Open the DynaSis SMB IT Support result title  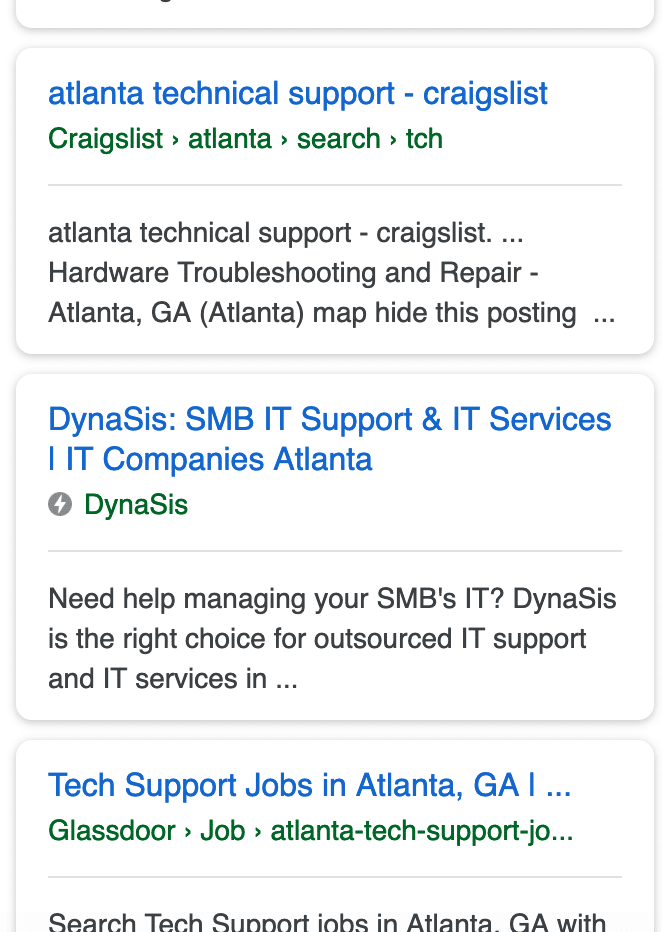coord(330,439)
